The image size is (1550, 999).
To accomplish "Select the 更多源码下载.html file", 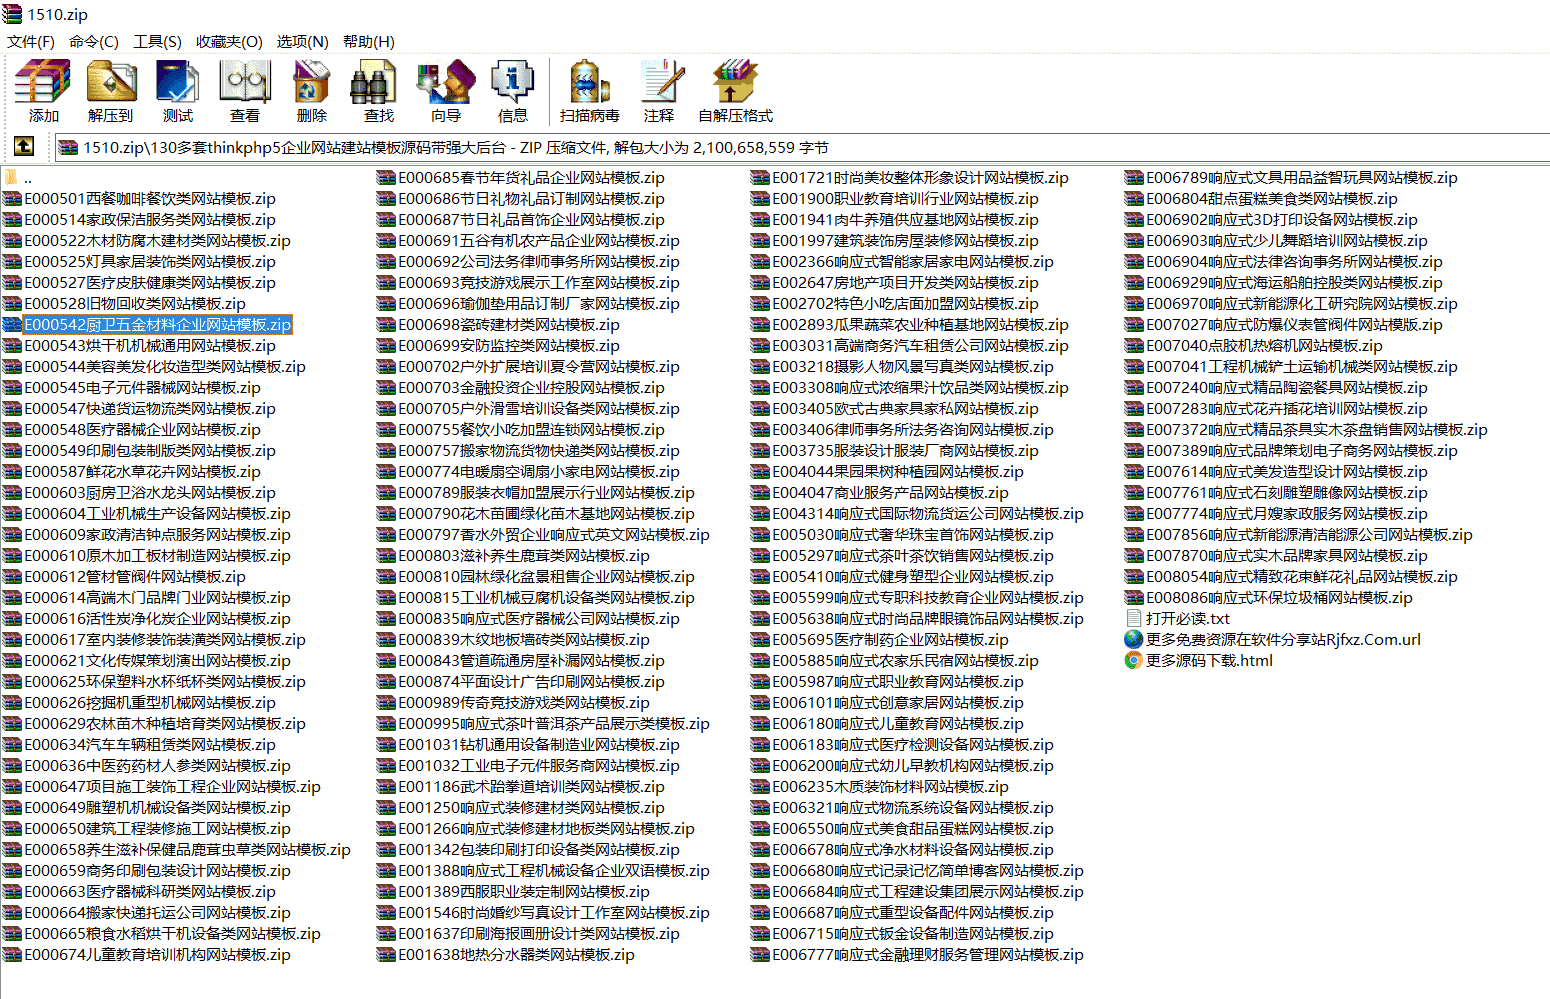I will coord(1209,661).
